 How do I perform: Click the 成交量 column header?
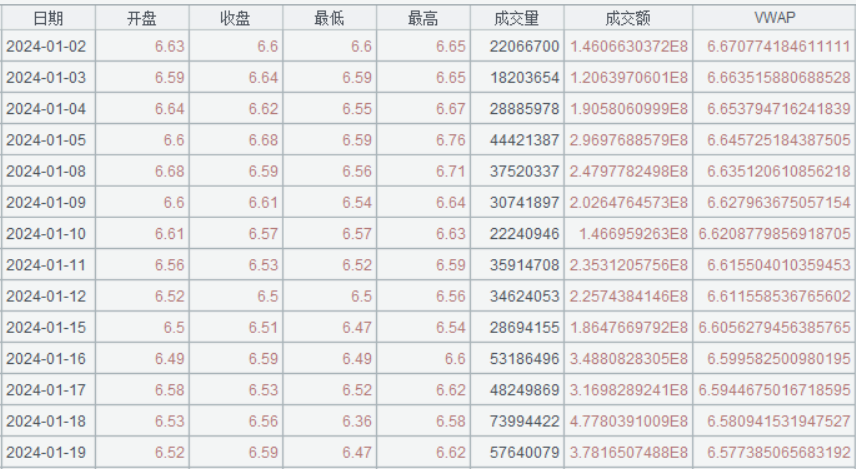point(517,19)
